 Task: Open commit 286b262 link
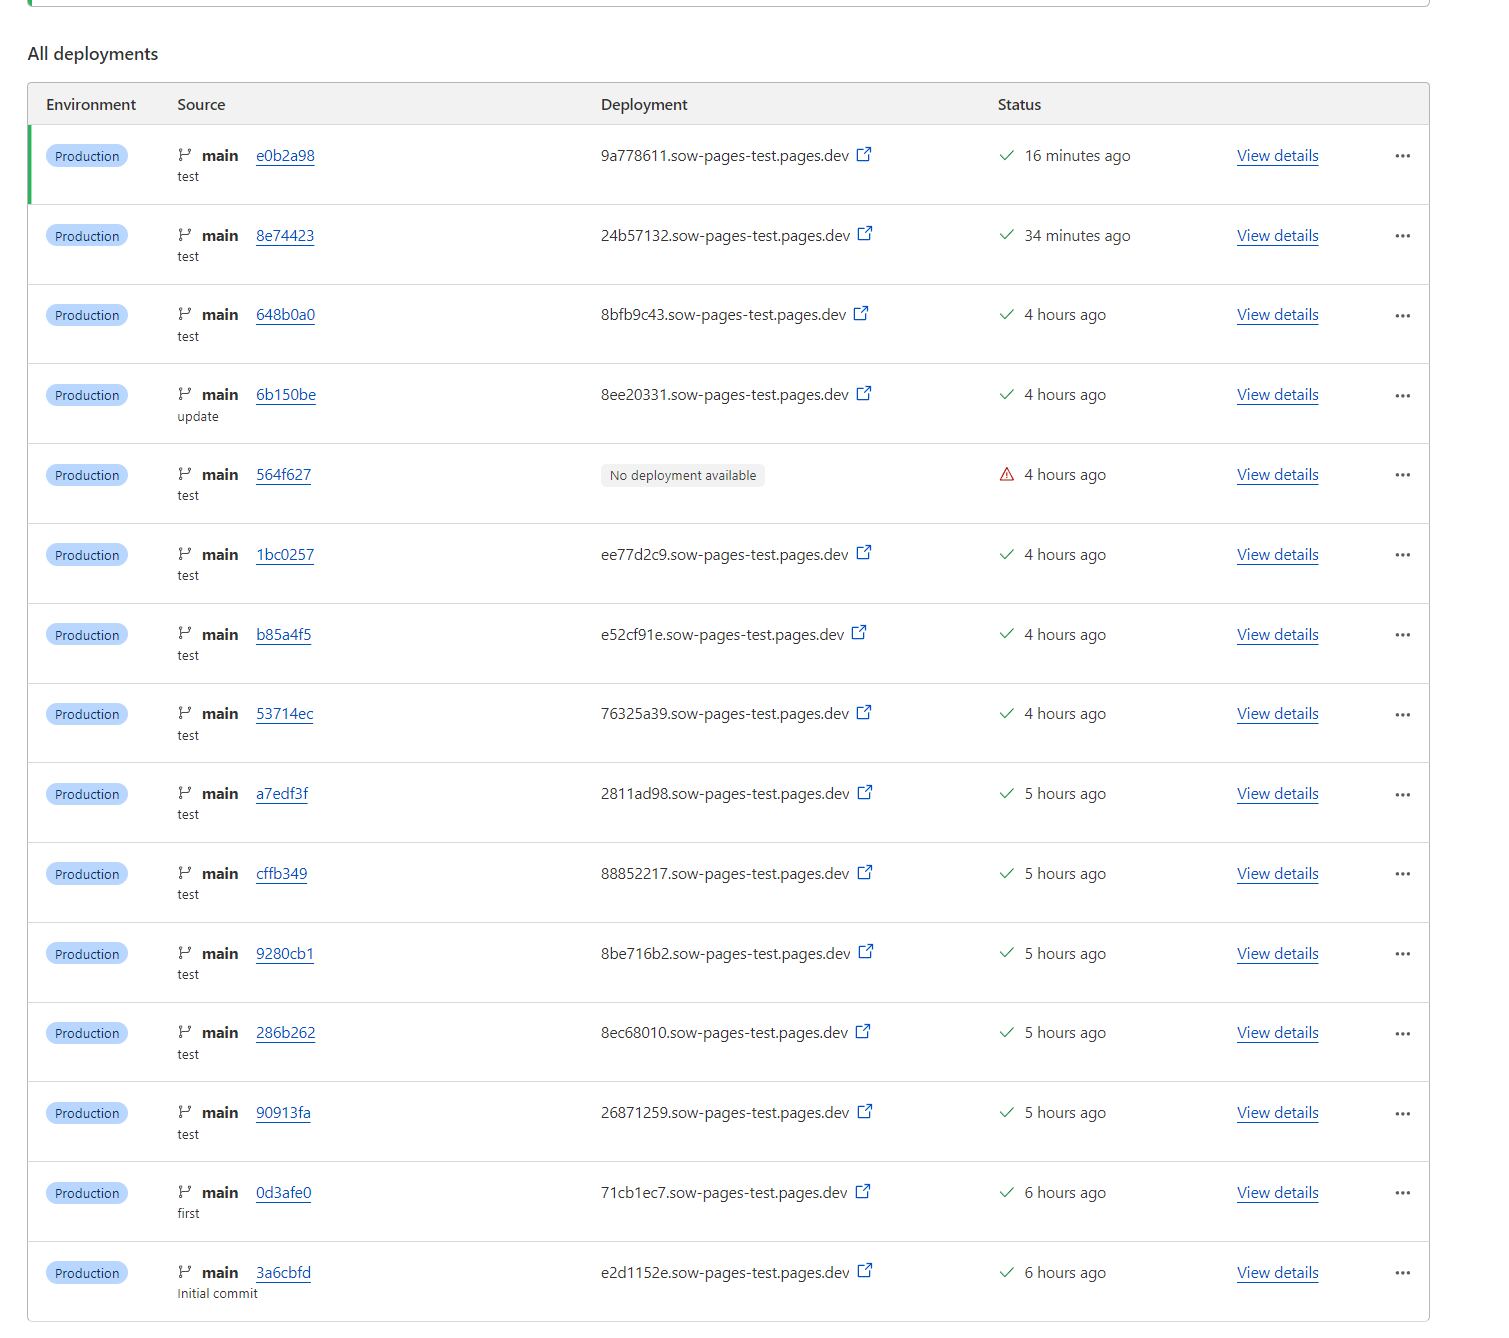[285, 1033]
